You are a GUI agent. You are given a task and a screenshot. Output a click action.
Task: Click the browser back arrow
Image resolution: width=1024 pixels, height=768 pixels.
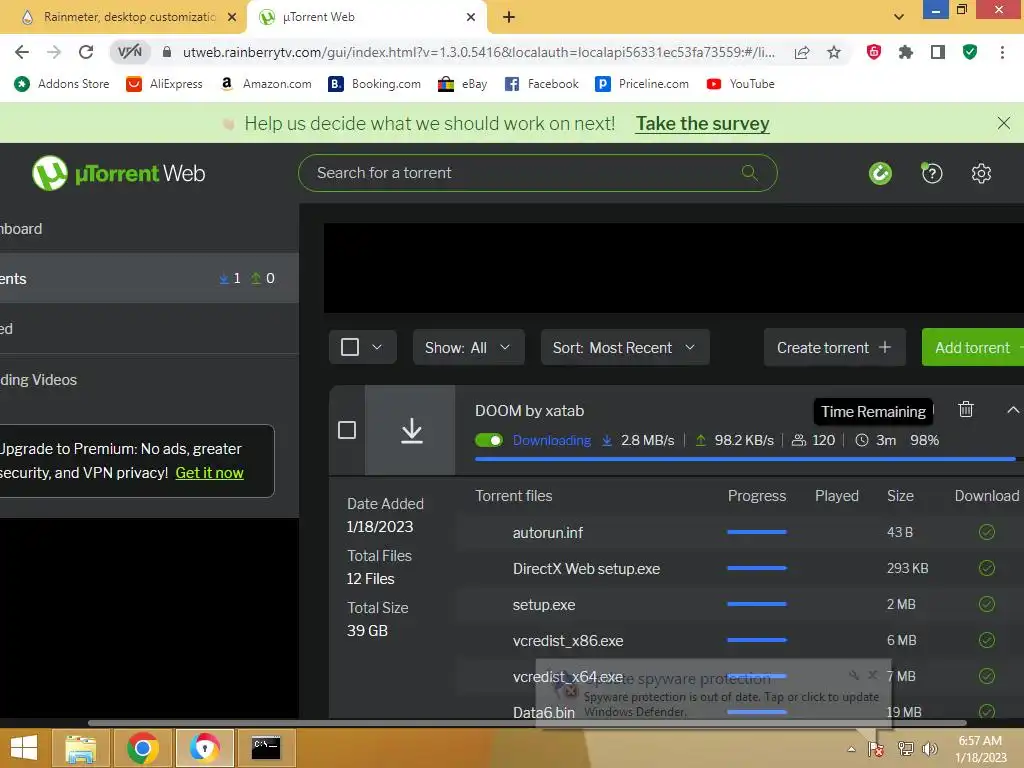(x=22, y=52)
